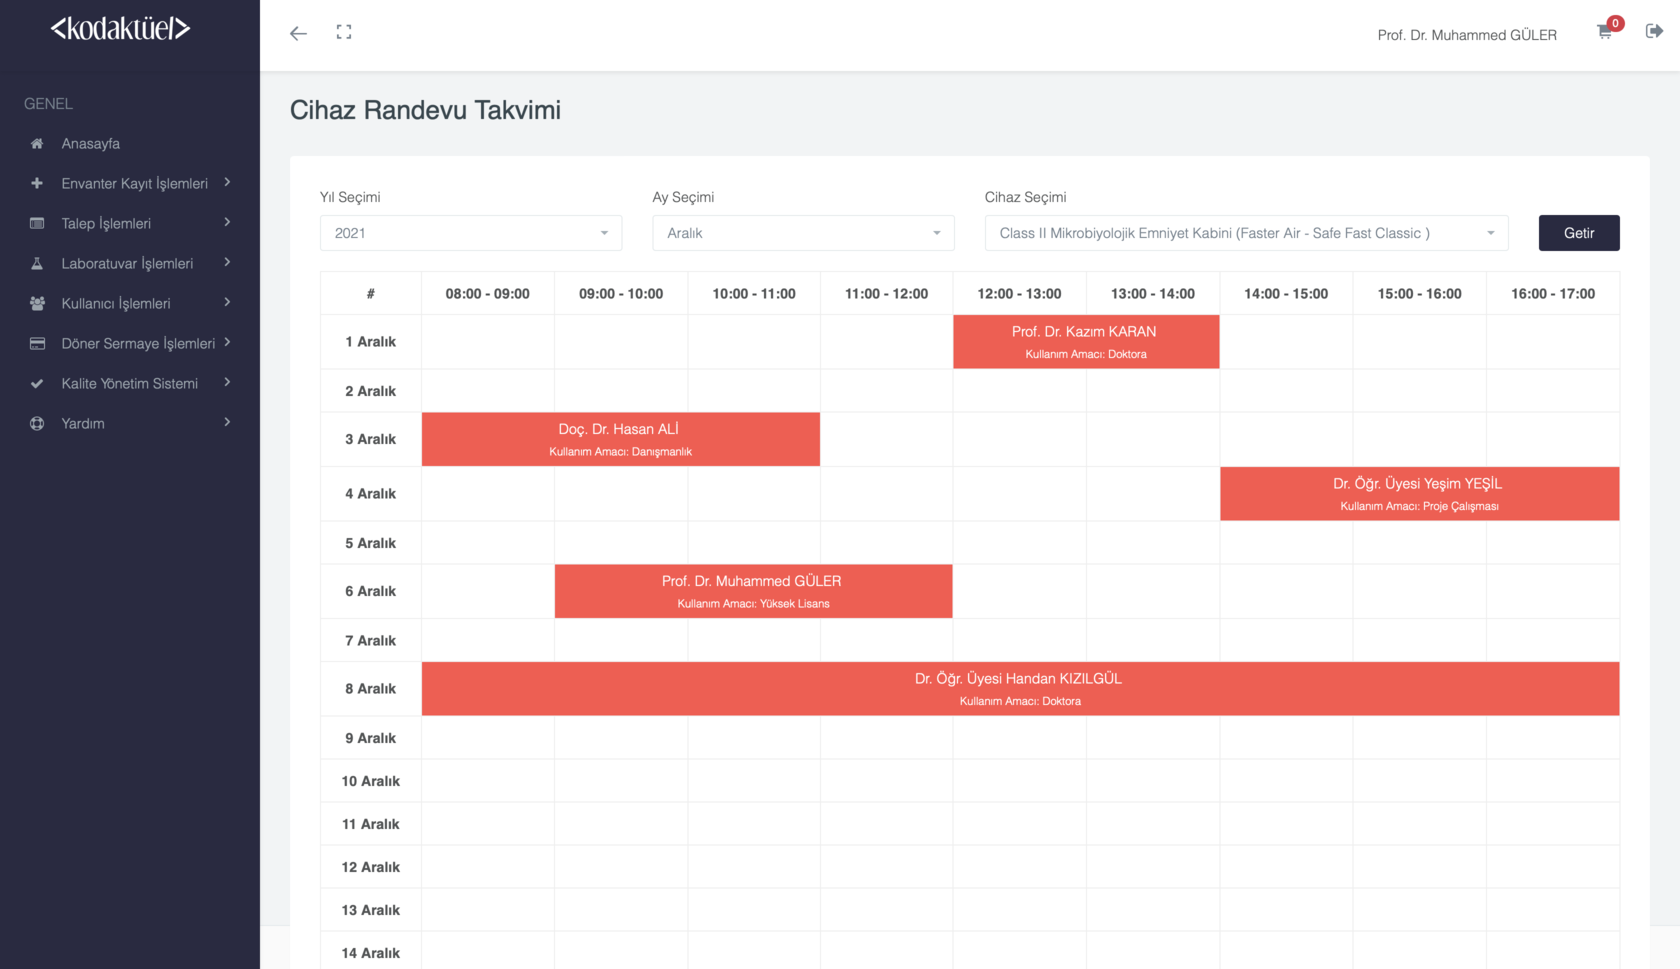
Task: Click the Anasayfa home icon
Action: 37,144
